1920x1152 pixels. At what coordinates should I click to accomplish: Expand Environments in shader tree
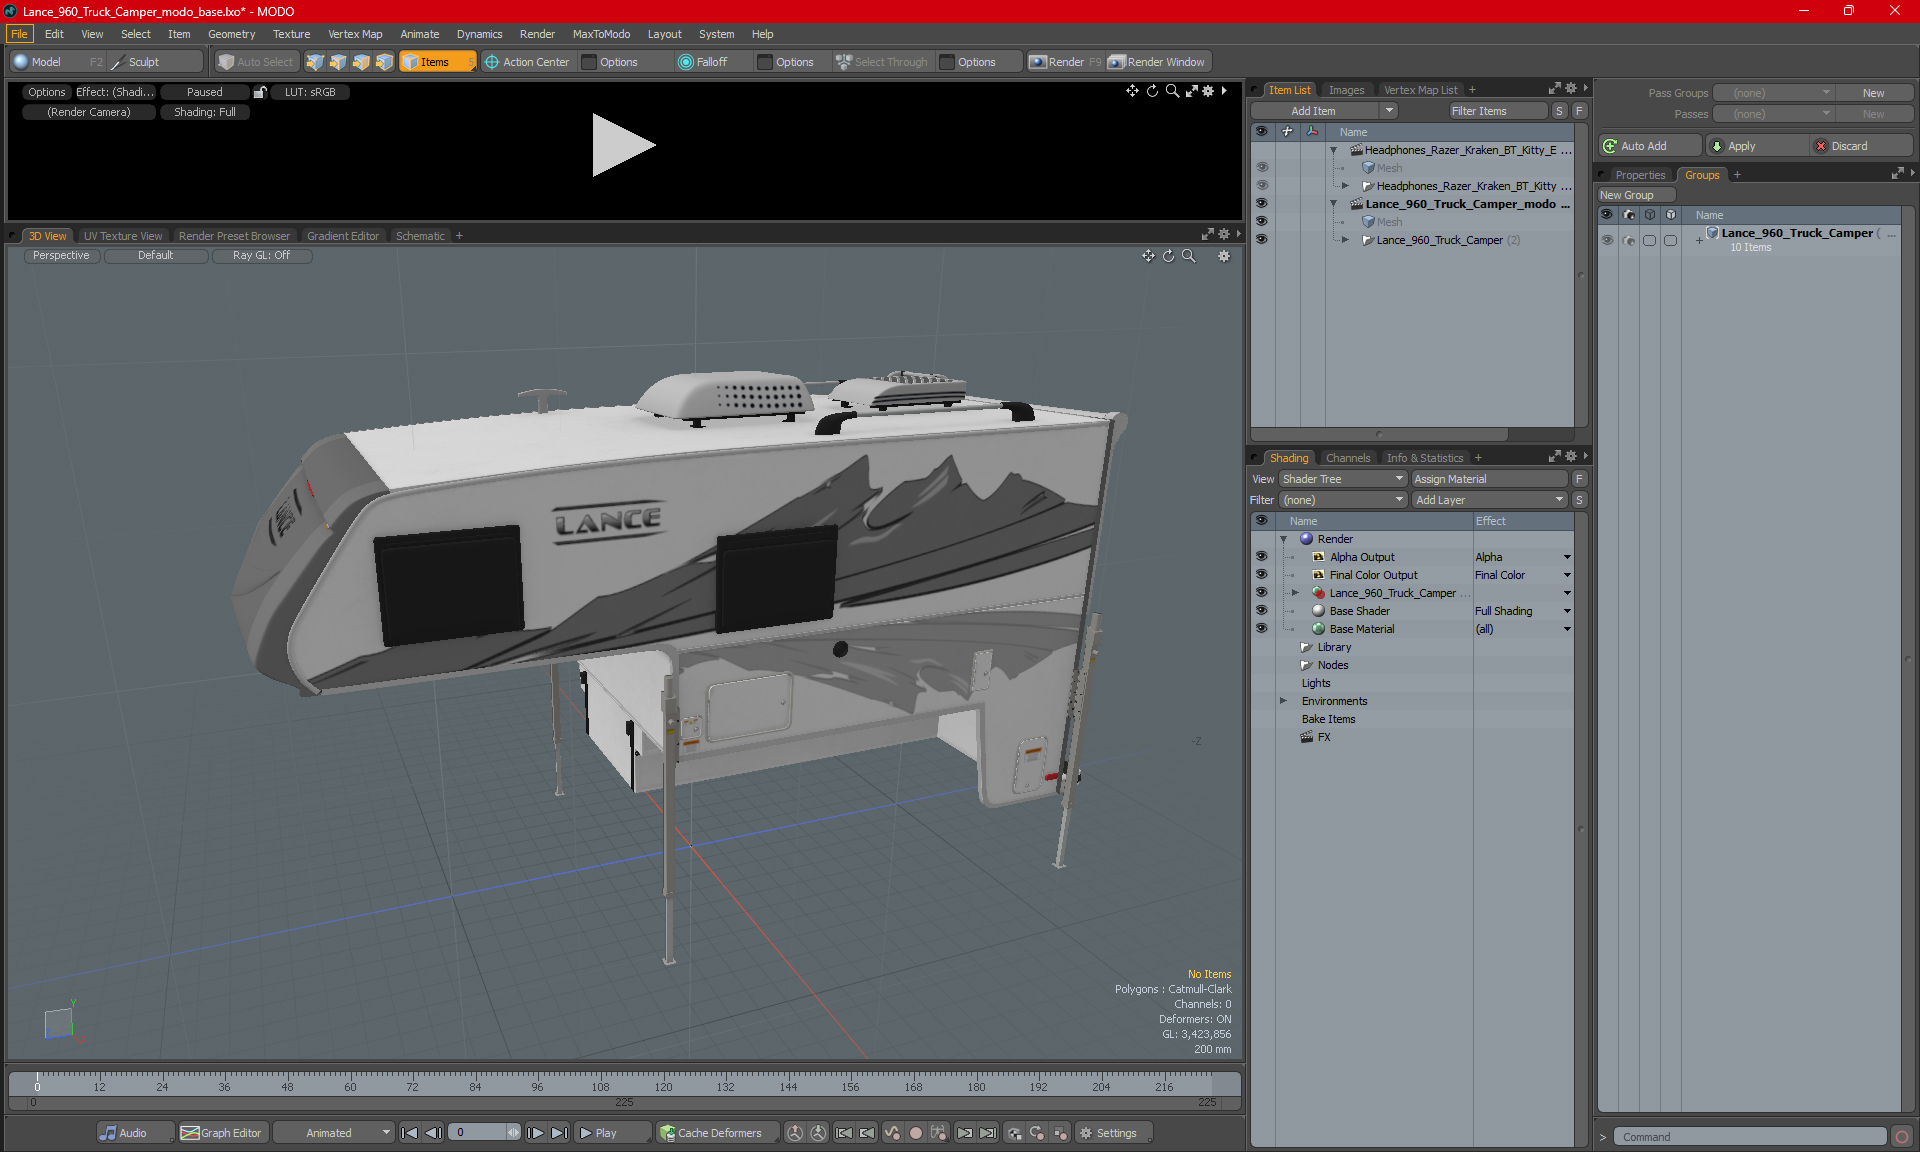click(1284, 701)
